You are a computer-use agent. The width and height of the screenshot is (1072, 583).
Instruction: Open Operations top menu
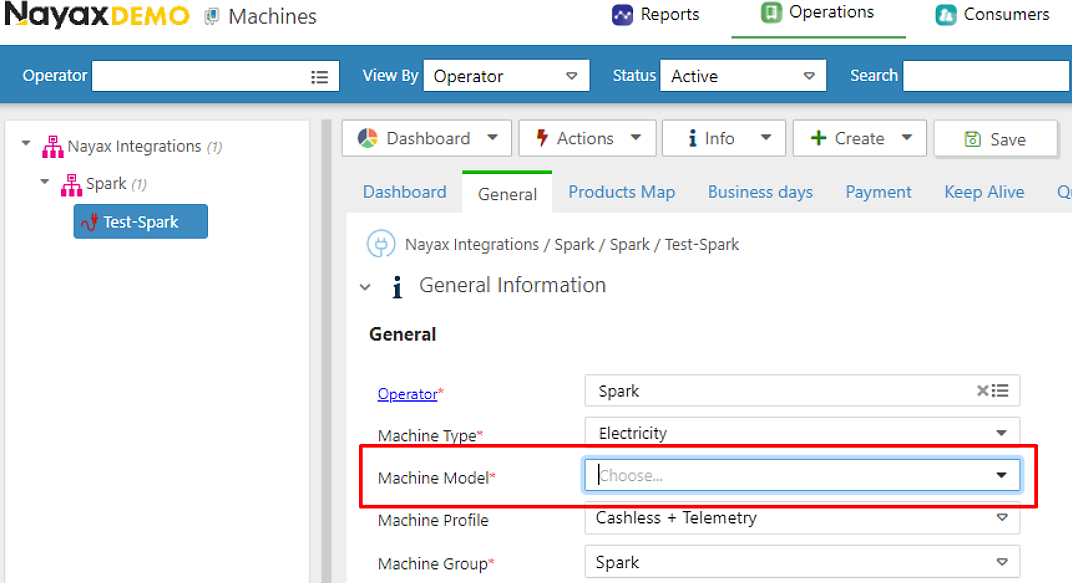[x=818, y=13]
